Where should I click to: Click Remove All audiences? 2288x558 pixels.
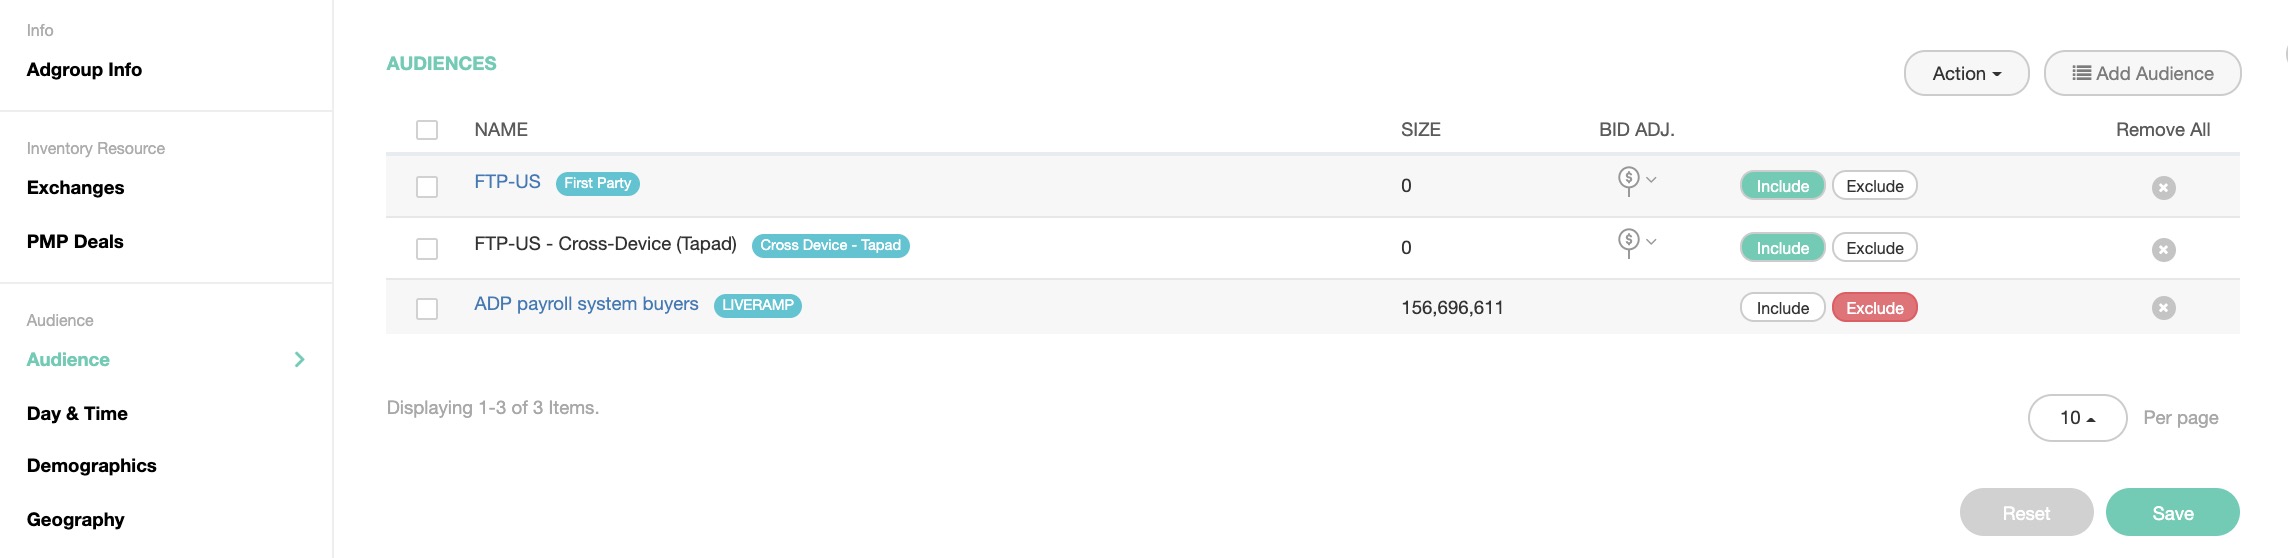[x=2163, y=130]
